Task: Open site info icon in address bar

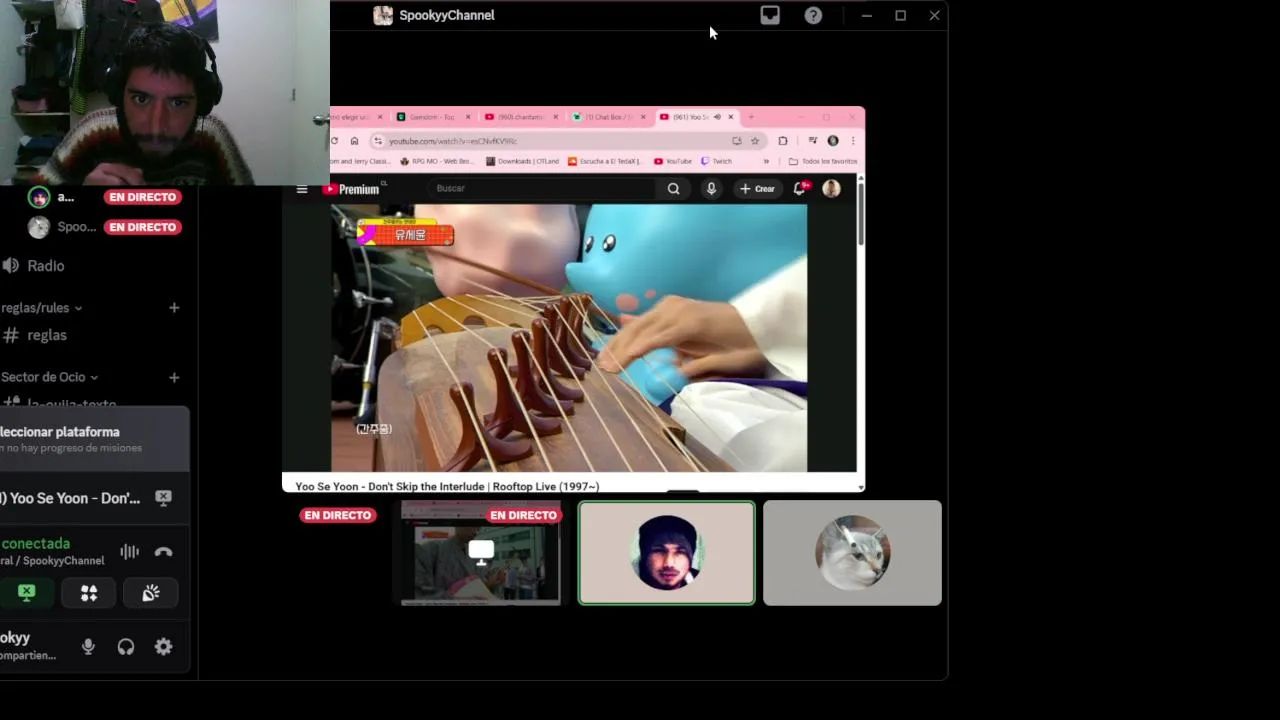Action: [x=377, y=141]
